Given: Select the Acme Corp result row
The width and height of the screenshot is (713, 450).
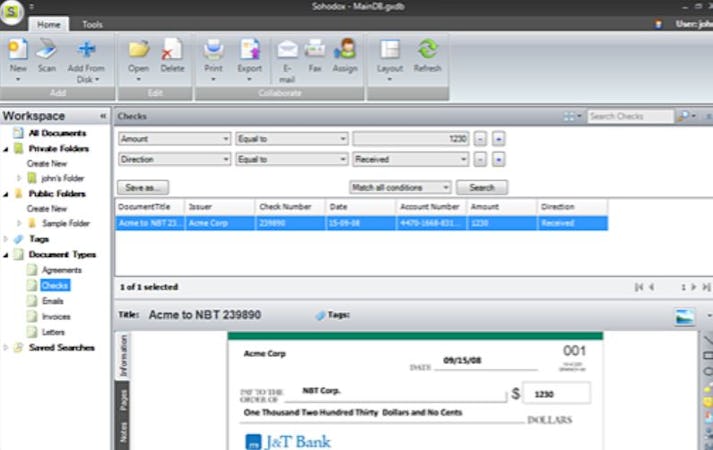Looking at the screenshot, I should 362,223.
